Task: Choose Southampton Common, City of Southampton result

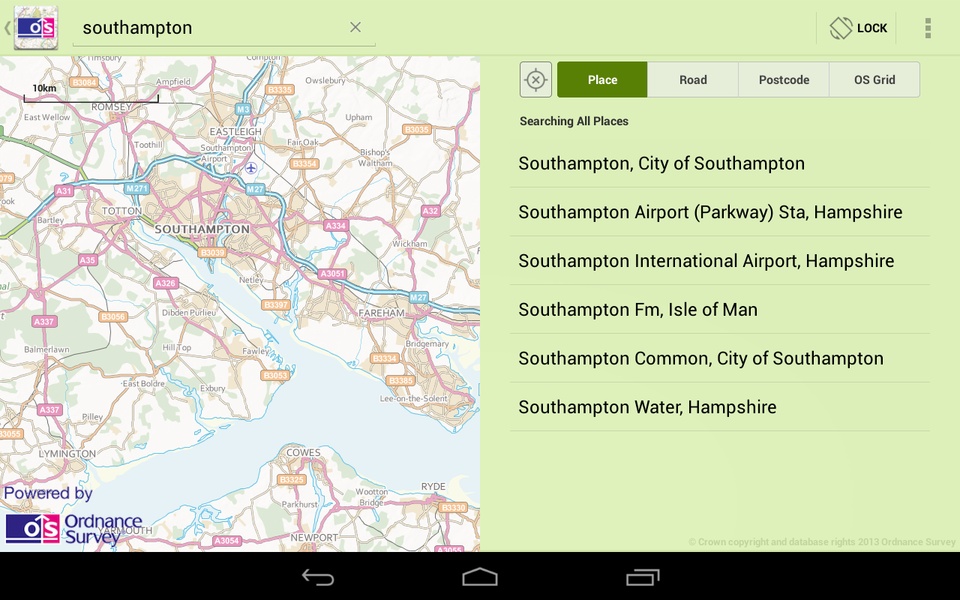Action: click(720, 358)
